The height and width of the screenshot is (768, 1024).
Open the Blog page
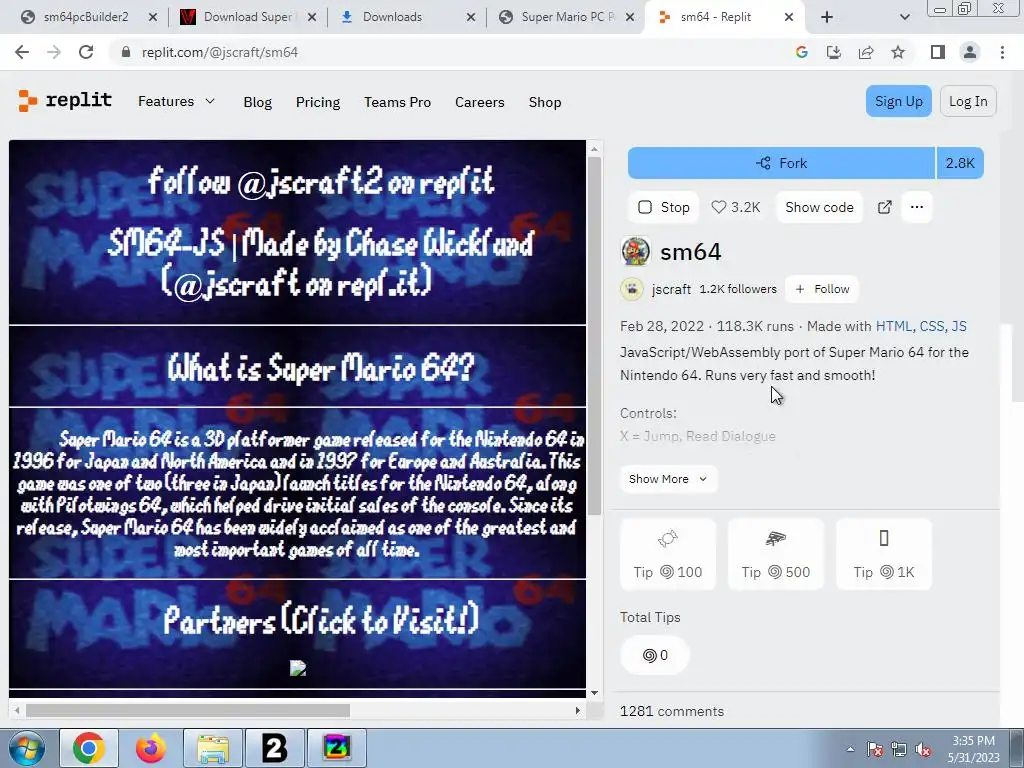point(257,102)
